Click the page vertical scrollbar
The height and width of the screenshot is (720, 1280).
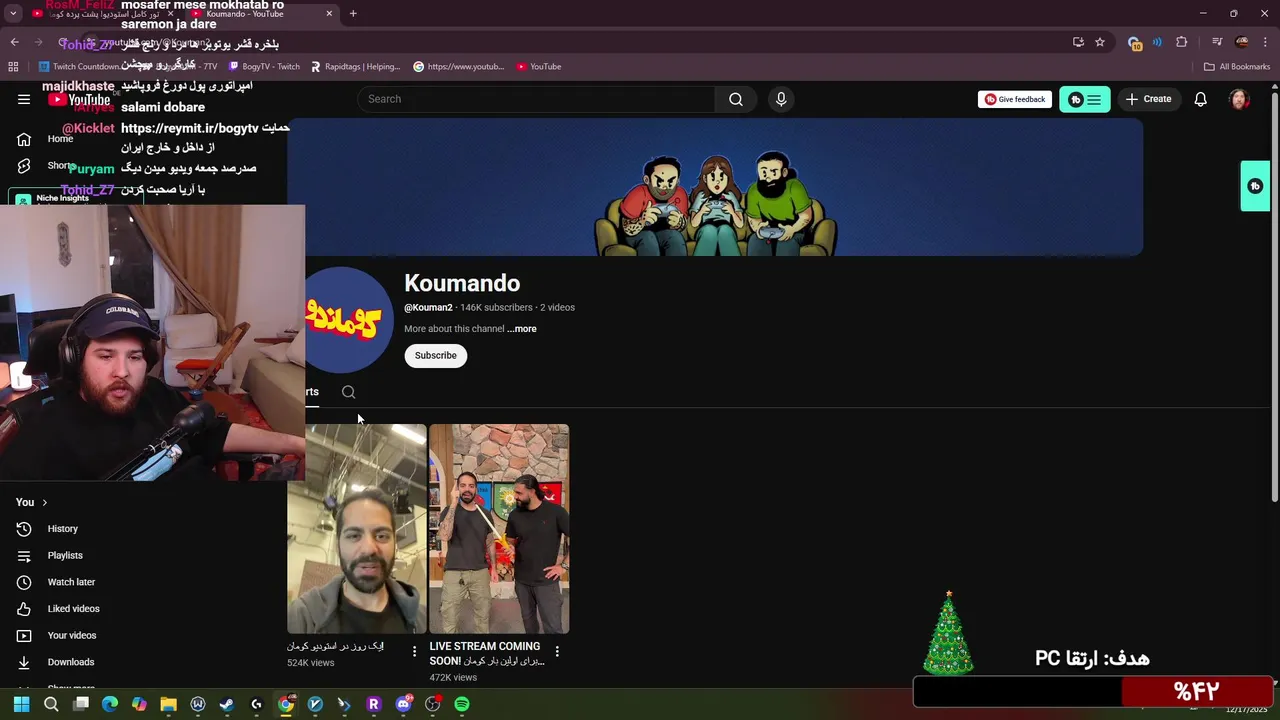pos(1273,300)
